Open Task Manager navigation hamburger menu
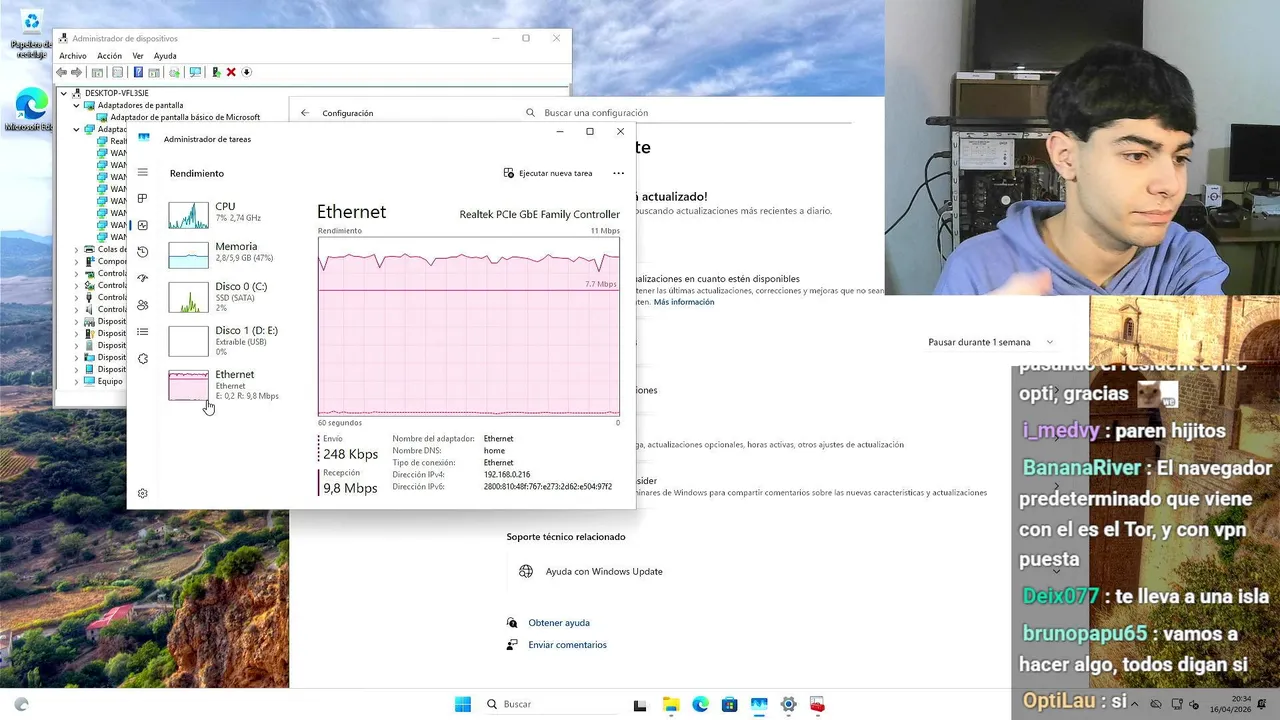The width and height of the screenshot is (1280, 720). click(x=143, y=173)
